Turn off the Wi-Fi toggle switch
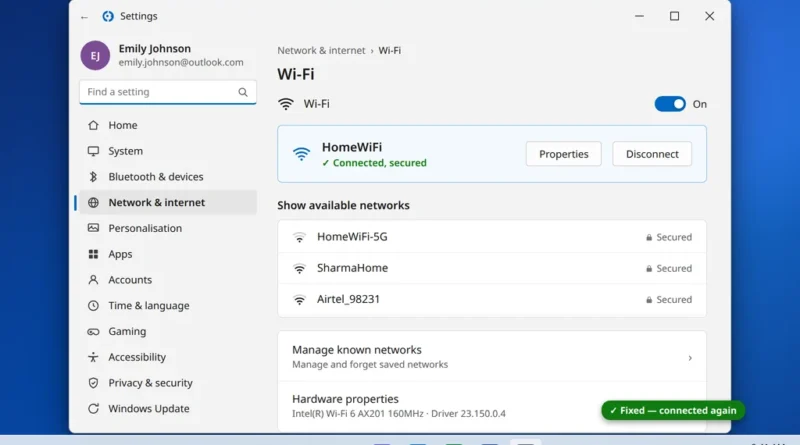Viewport: 800px width, 445px height. [670, 104]
